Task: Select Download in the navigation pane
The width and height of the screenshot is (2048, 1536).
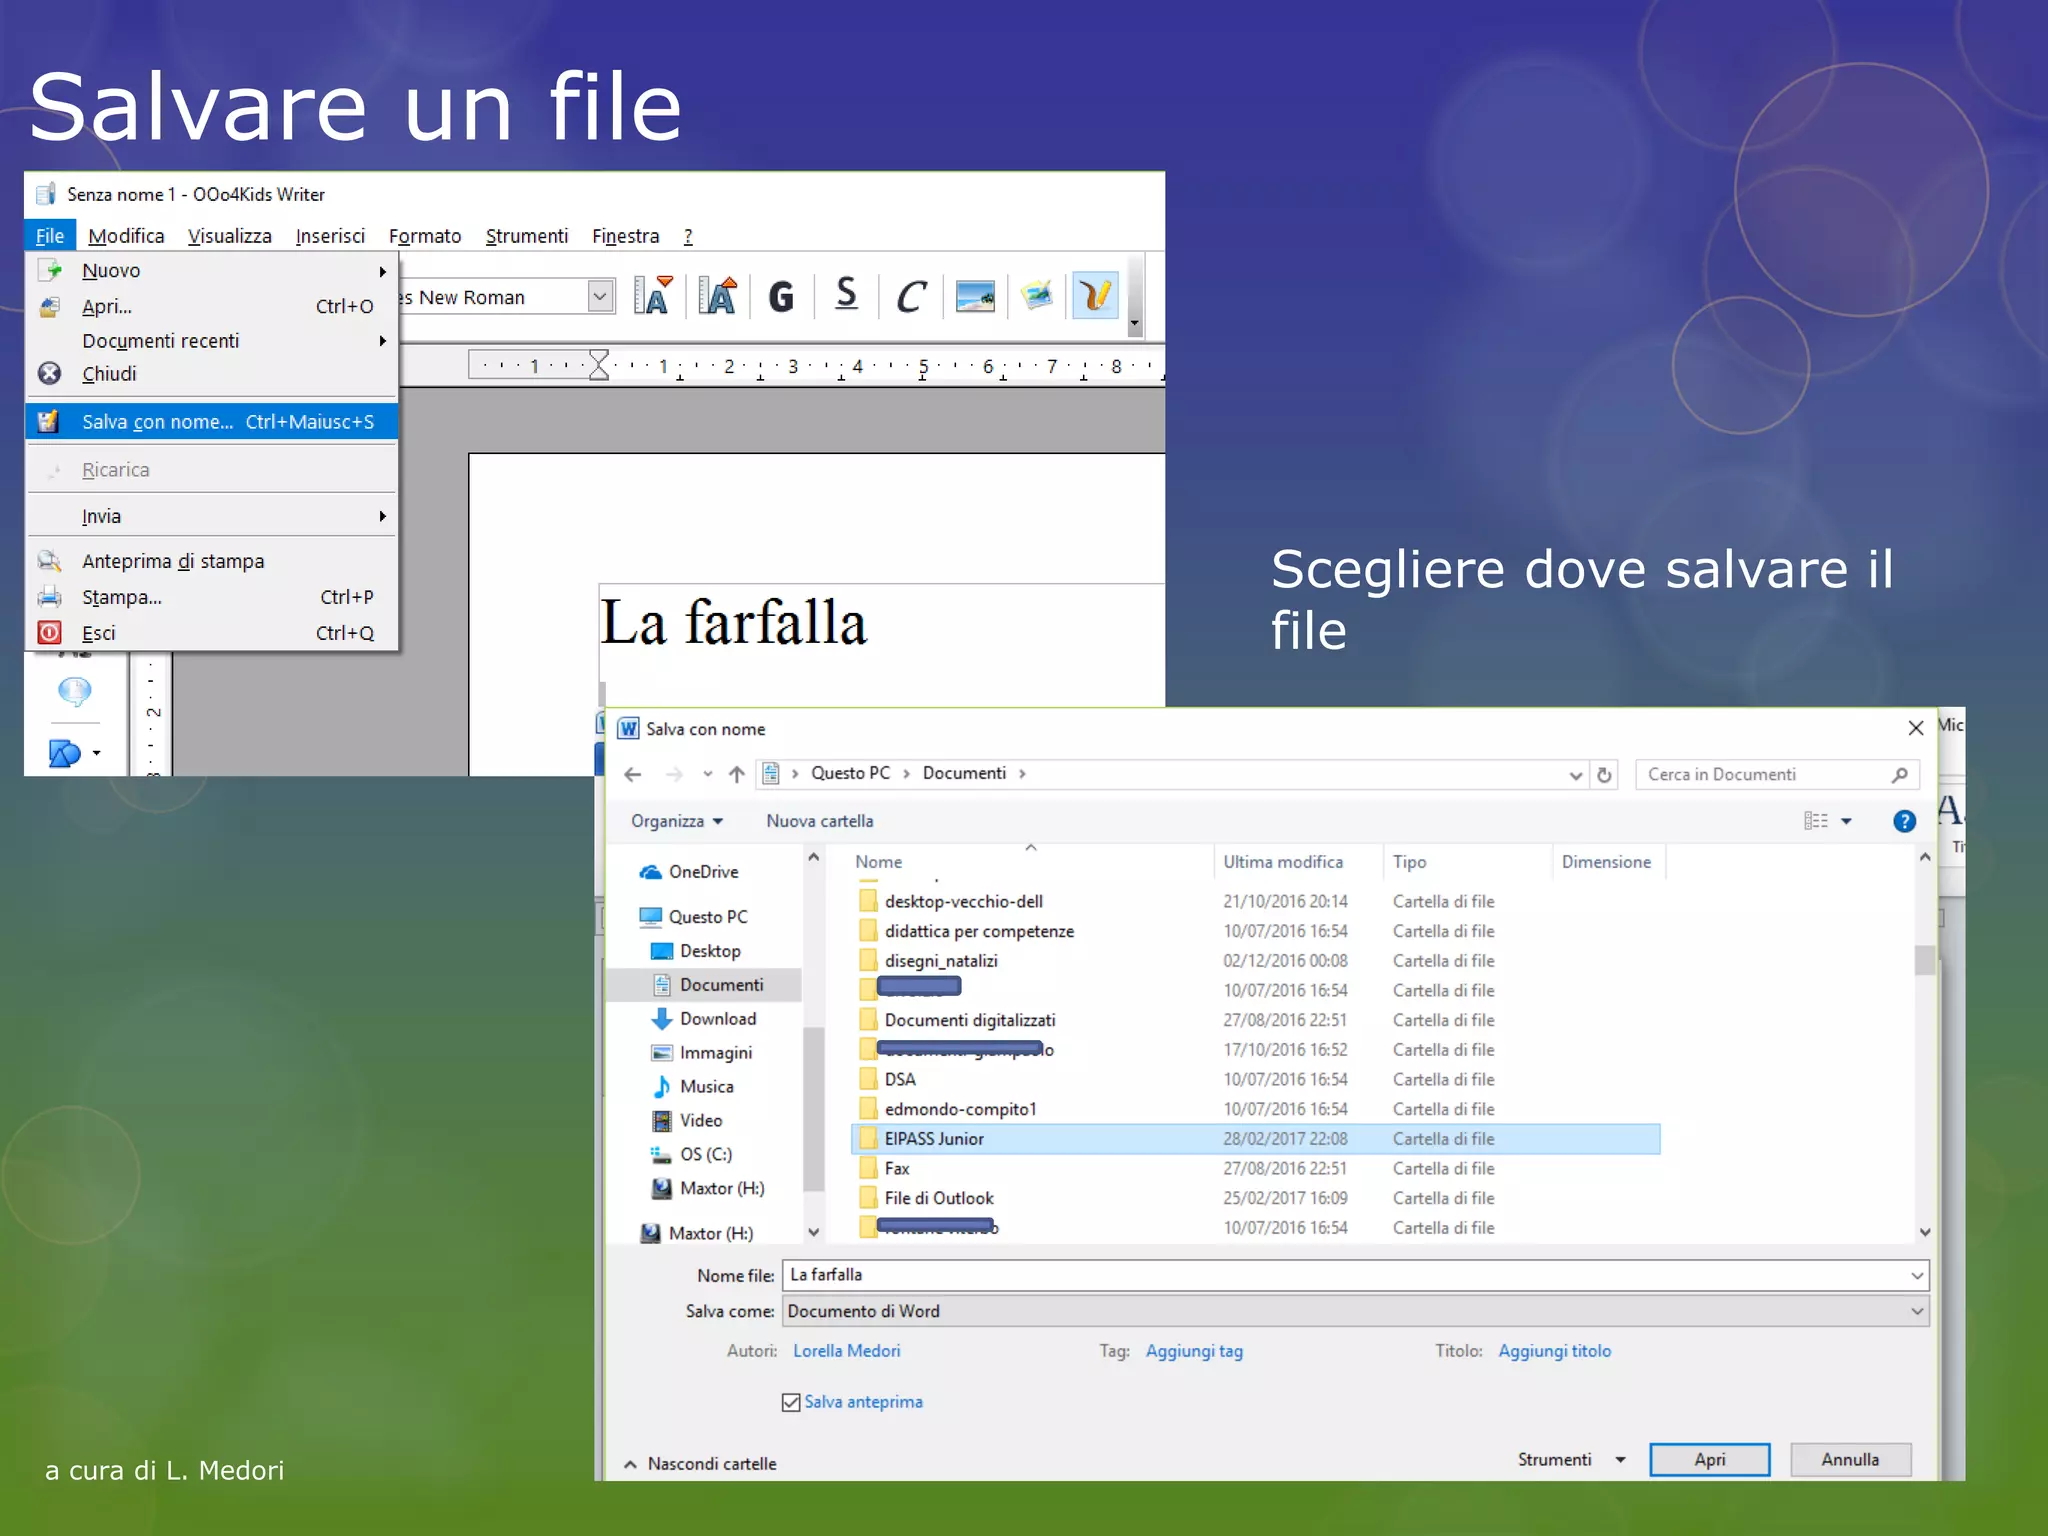Action: [717, 1019]
